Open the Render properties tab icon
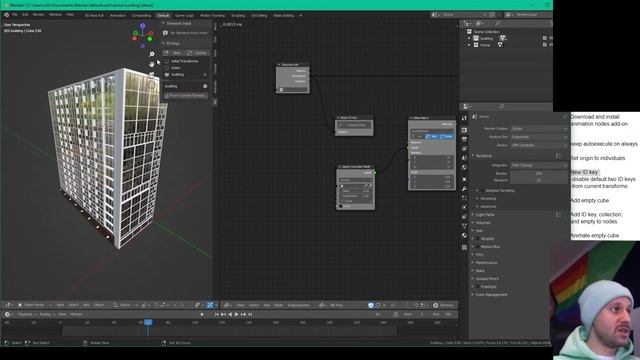This screenshot has height=360, width=640. point(464,130)
